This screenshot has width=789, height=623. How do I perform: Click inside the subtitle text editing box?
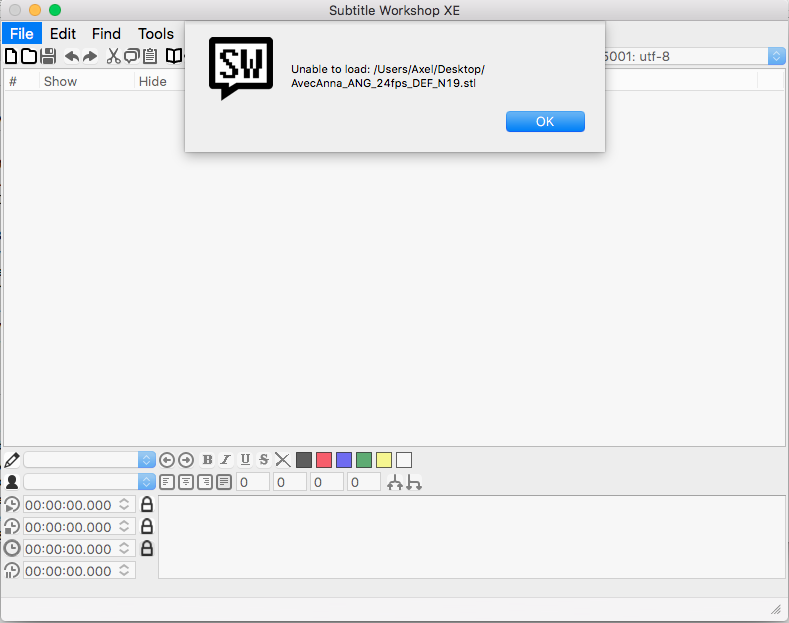(x=471, y=537)
